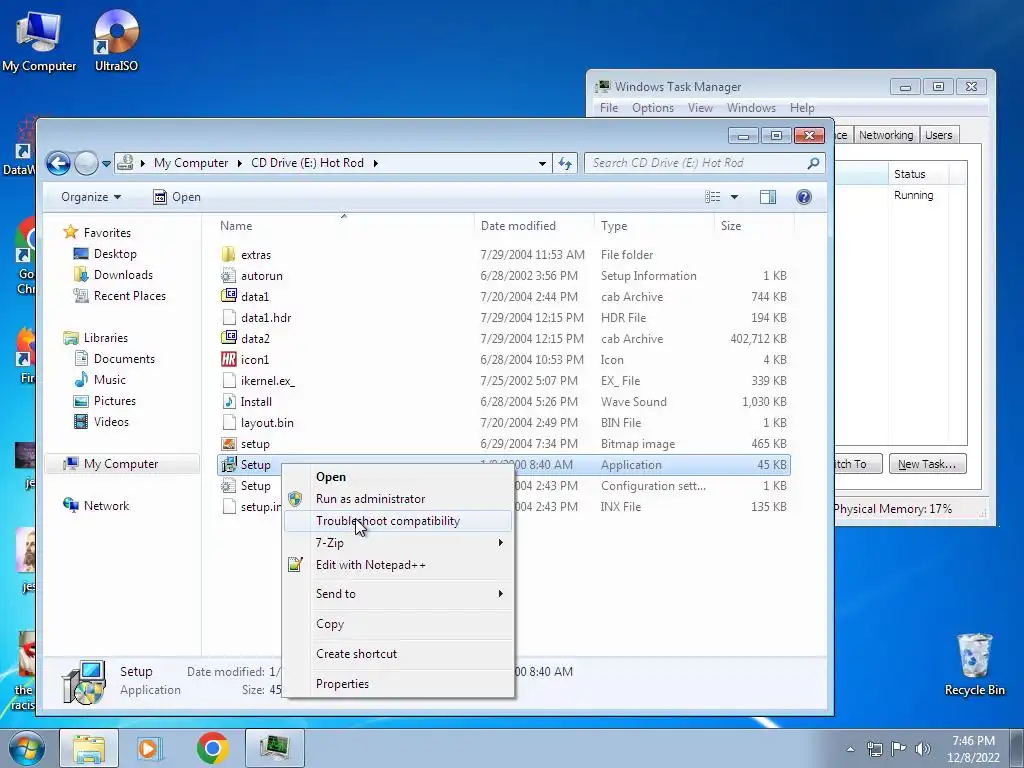Open My Computer desktop icon

click(39, 41)
